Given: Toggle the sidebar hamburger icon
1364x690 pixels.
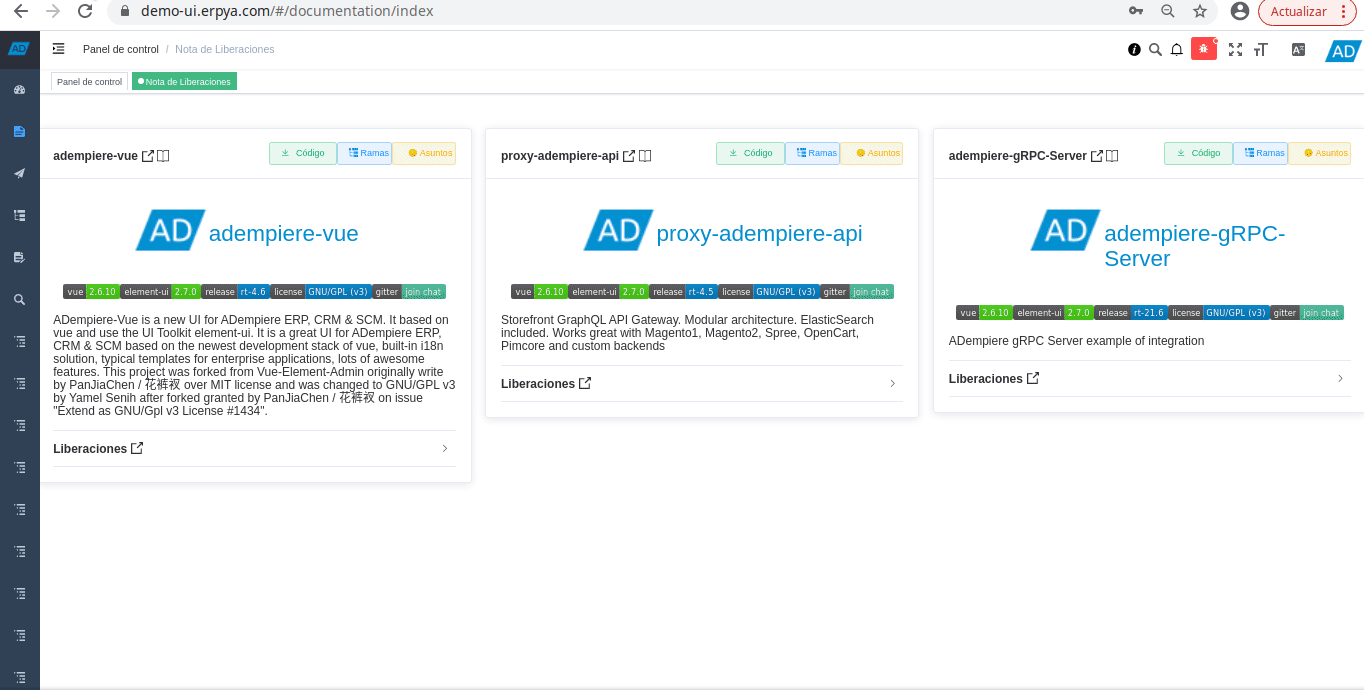Looking at the screenshot, I should point(59,49).
